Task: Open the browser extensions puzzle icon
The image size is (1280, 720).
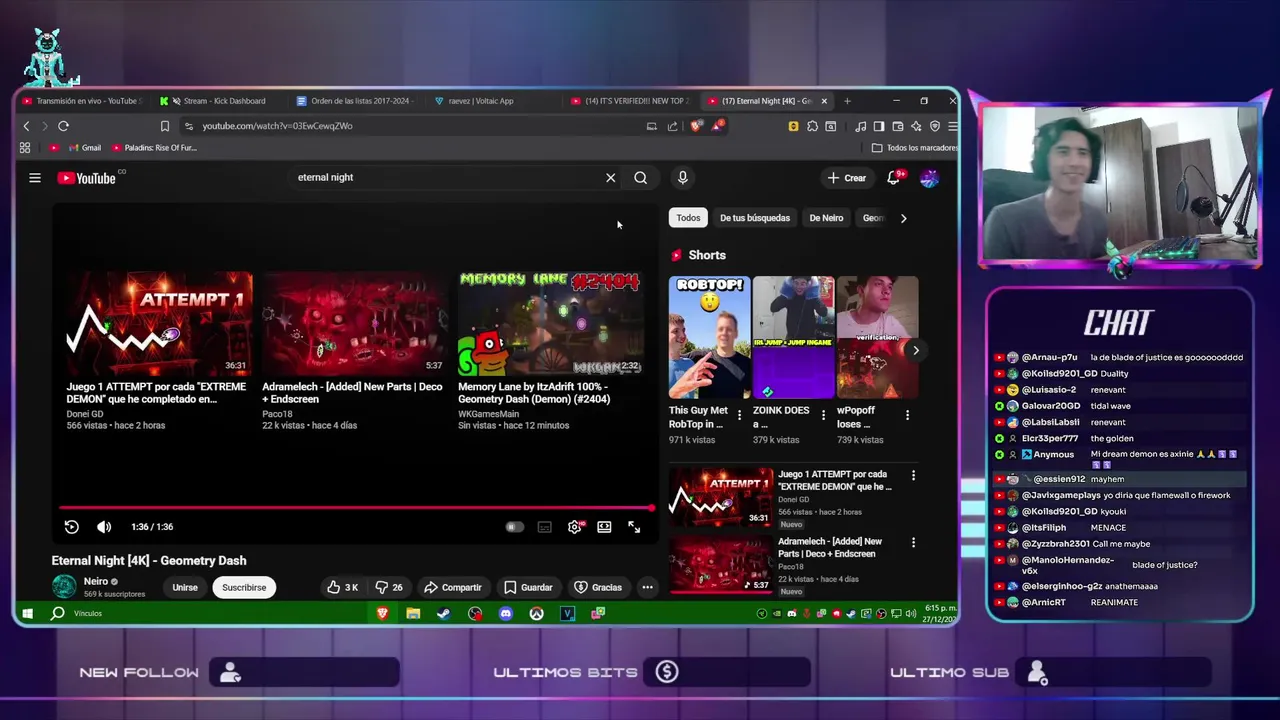Action: (x=812, y=126)
